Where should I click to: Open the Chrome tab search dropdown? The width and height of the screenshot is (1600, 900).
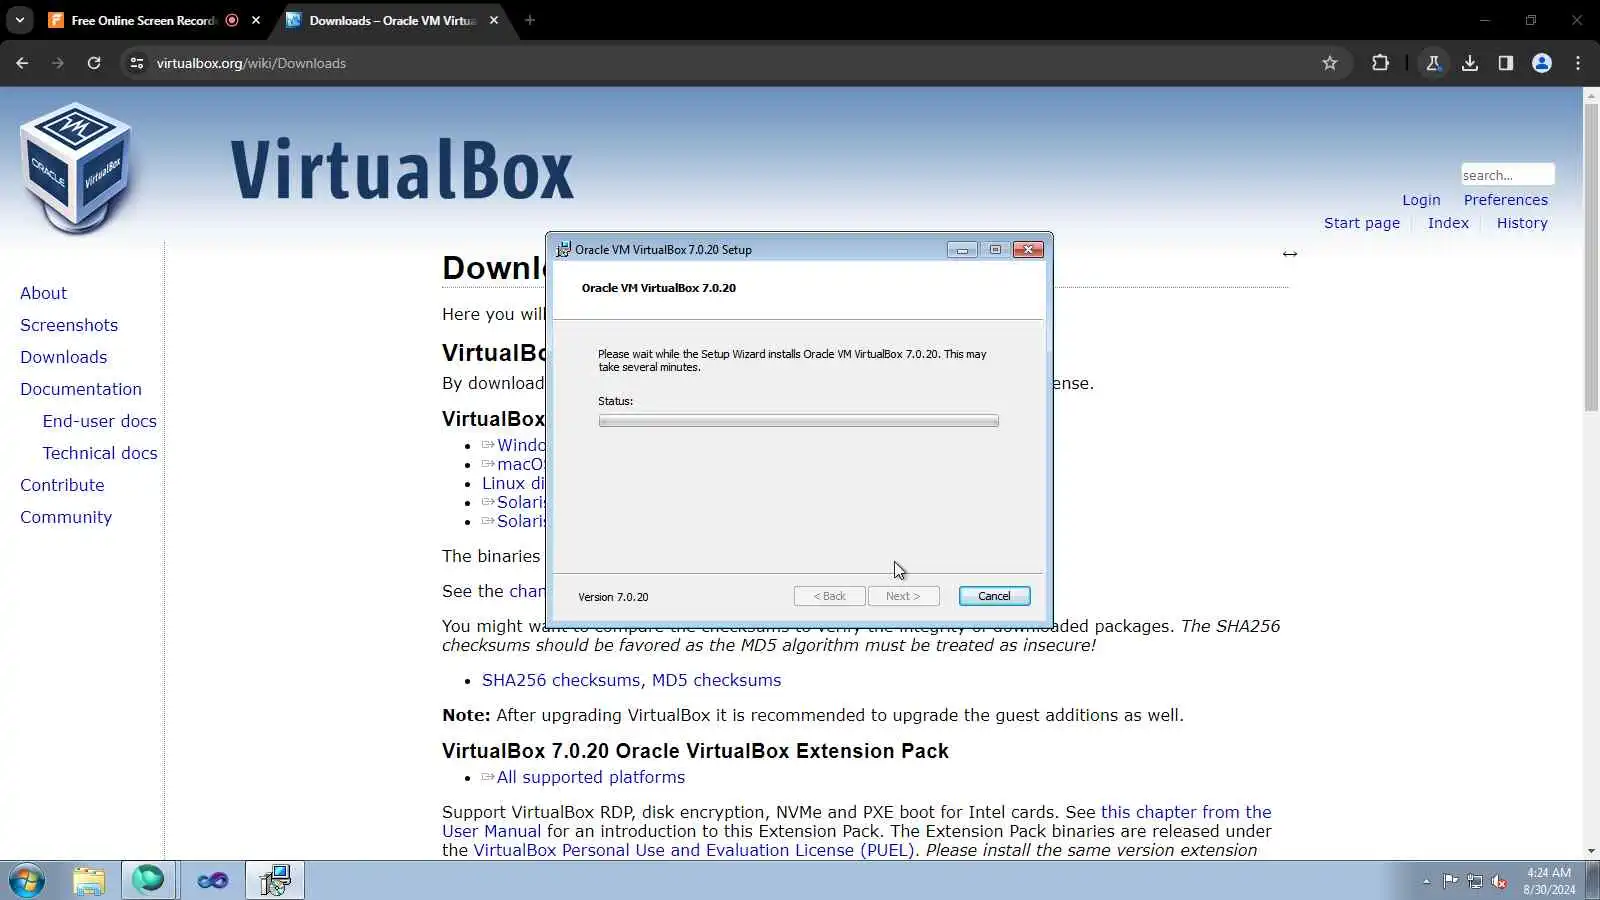20,20
